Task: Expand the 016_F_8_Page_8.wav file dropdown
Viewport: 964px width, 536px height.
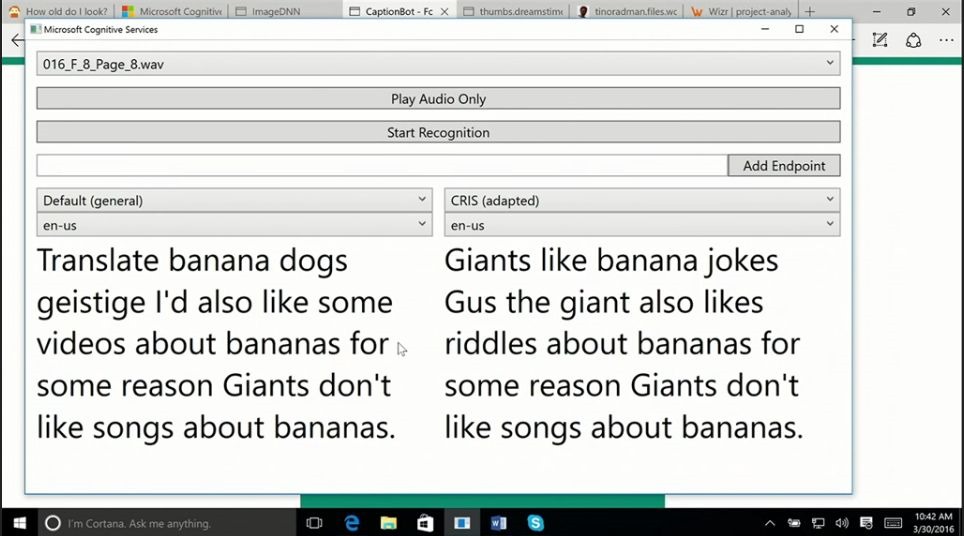Action: pos(438,64)
